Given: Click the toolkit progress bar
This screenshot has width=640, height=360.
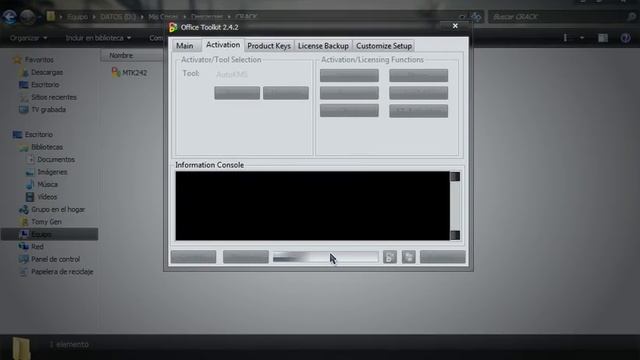Looking at the screenshot, I should (x=325, y=257).
